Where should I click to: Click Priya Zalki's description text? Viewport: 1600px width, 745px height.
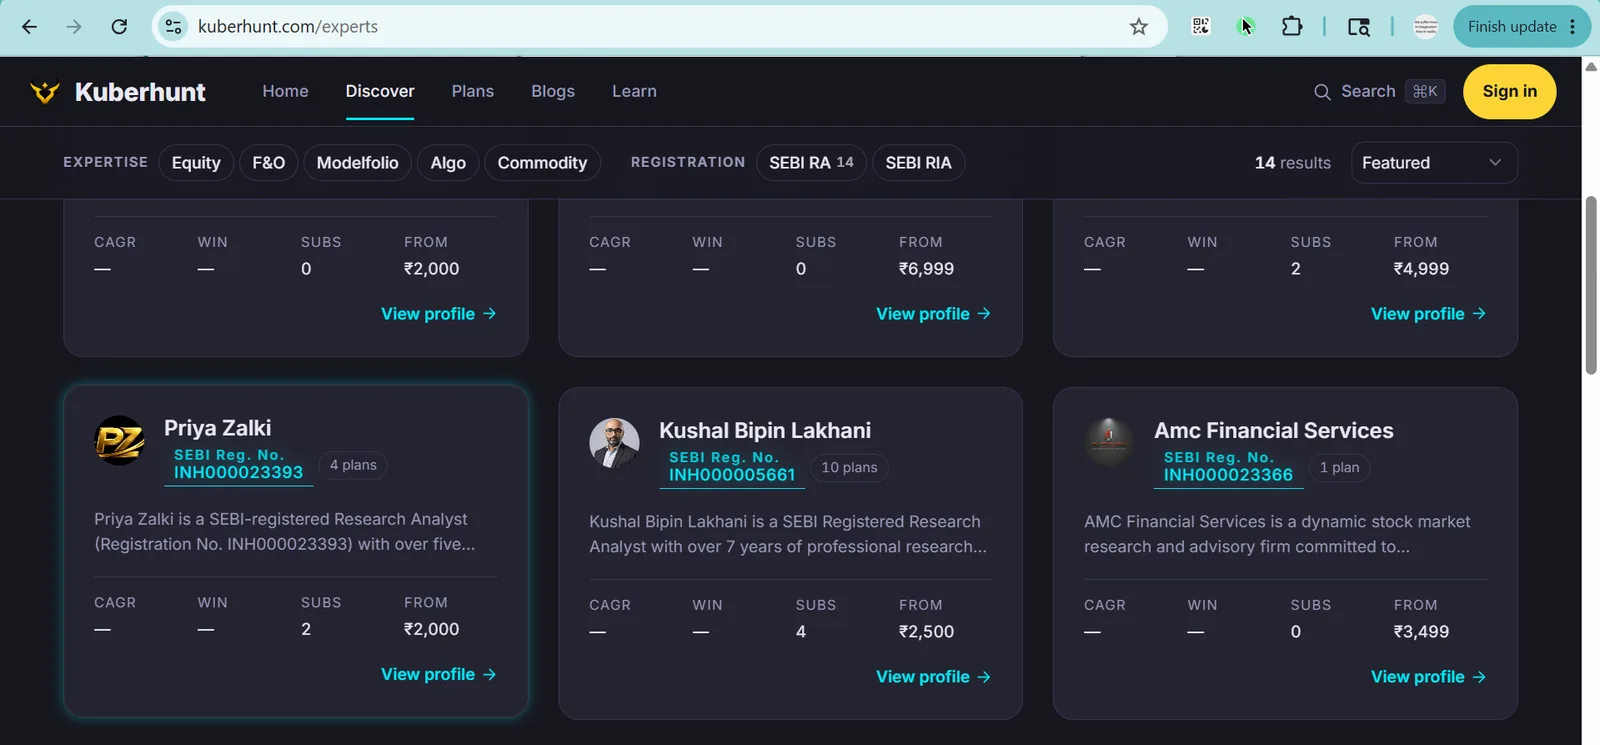click(x=285, y=532)
